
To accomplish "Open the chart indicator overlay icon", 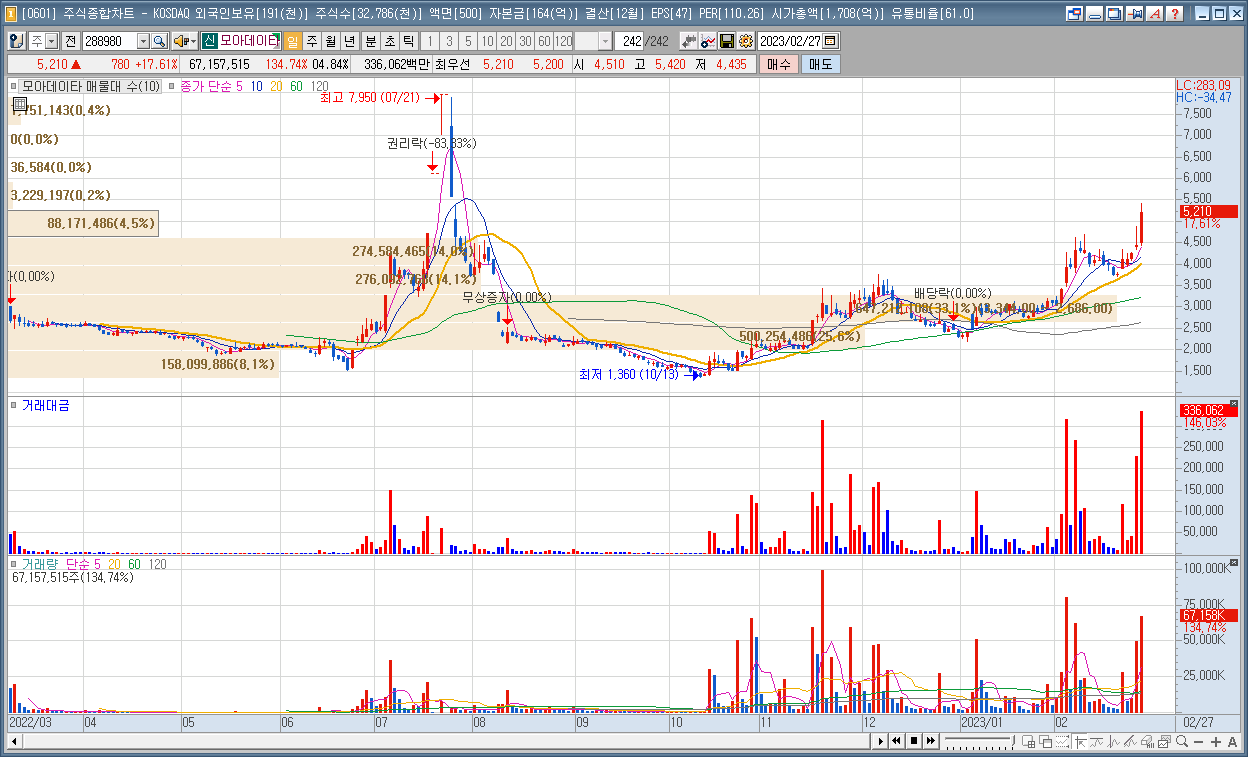I will click(x=708, y=41).
